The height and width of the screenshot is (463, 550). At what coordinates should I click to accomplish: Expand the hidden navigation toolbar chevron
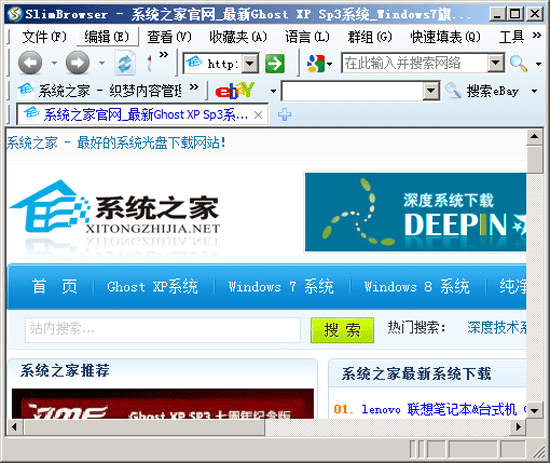[163, 55]
